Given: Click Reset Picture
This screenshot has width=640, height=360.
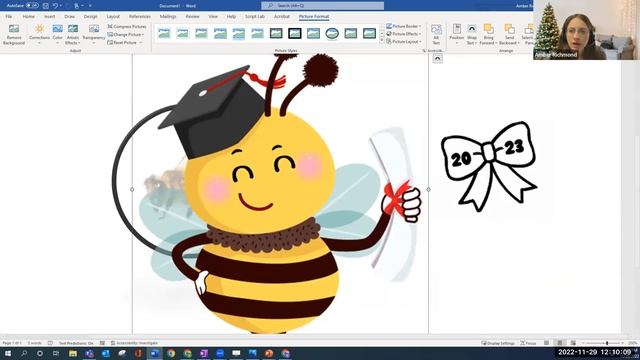Looking at the screenshot, I should coord(122,42).
